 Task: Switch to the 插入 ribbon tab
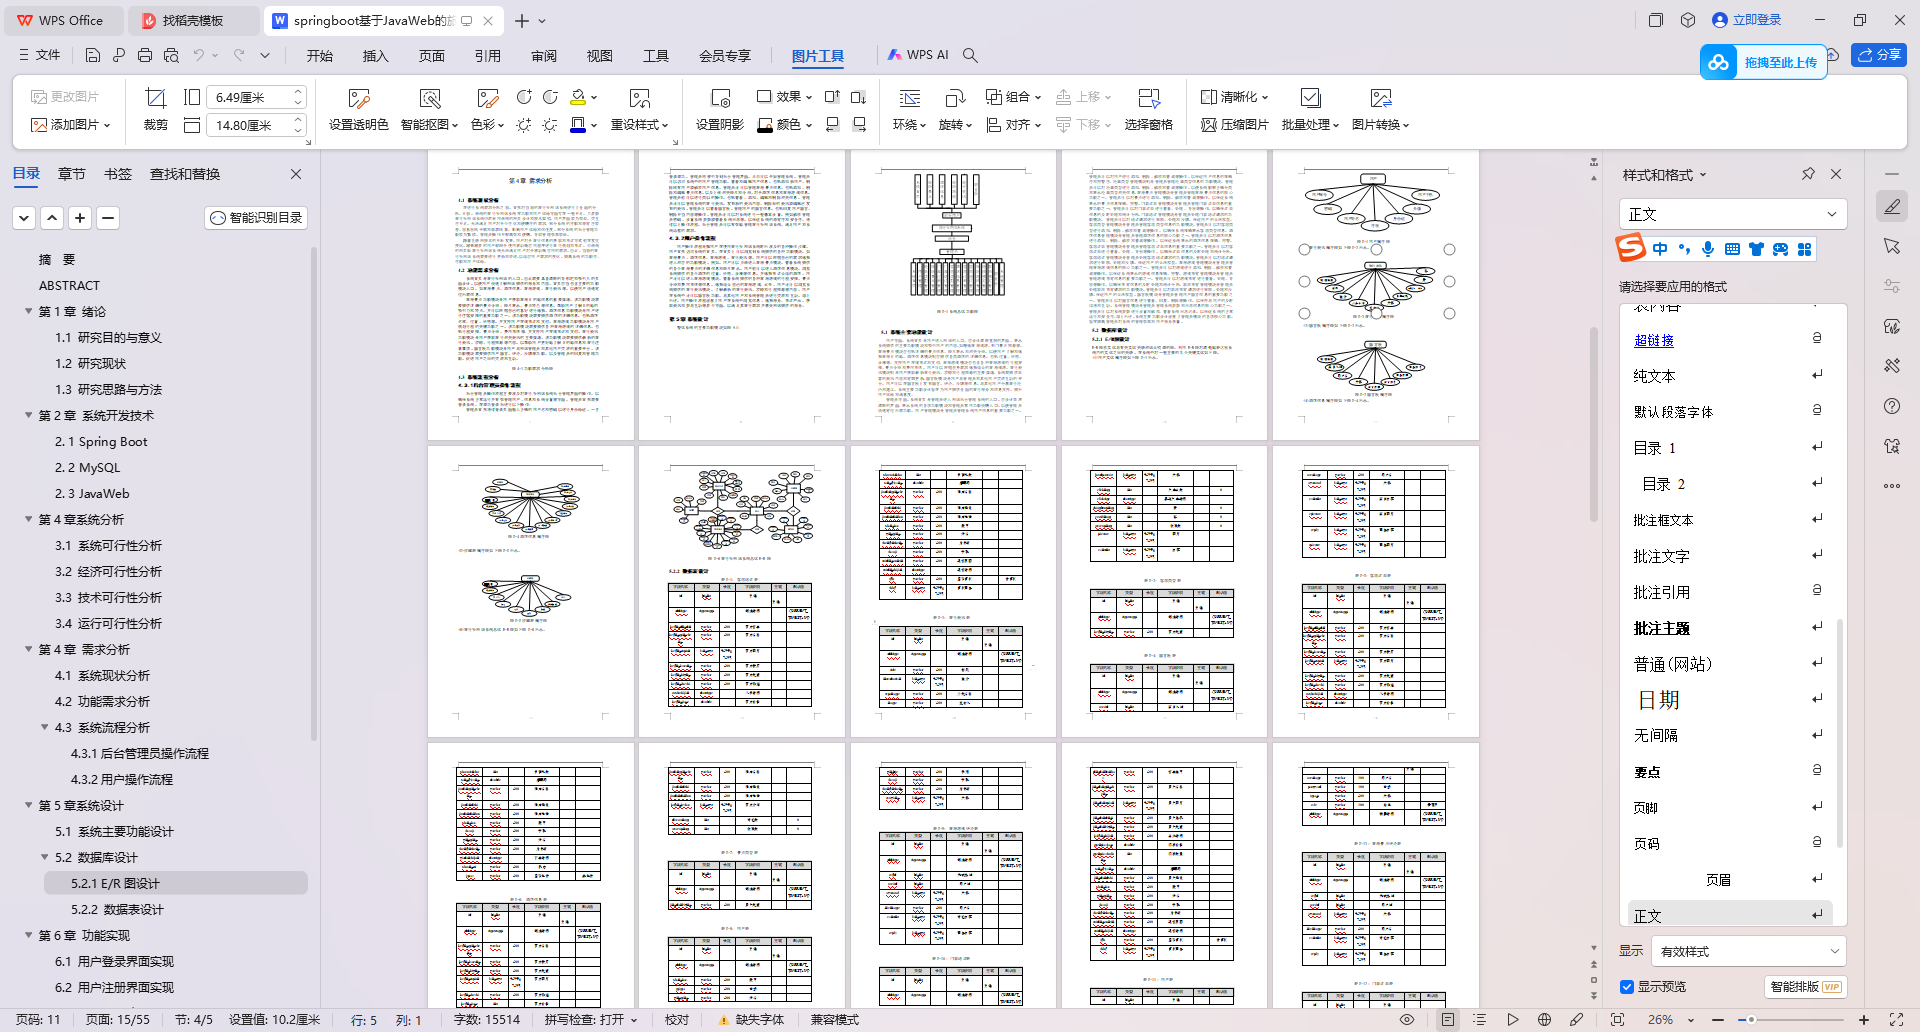tap(375, 55)
